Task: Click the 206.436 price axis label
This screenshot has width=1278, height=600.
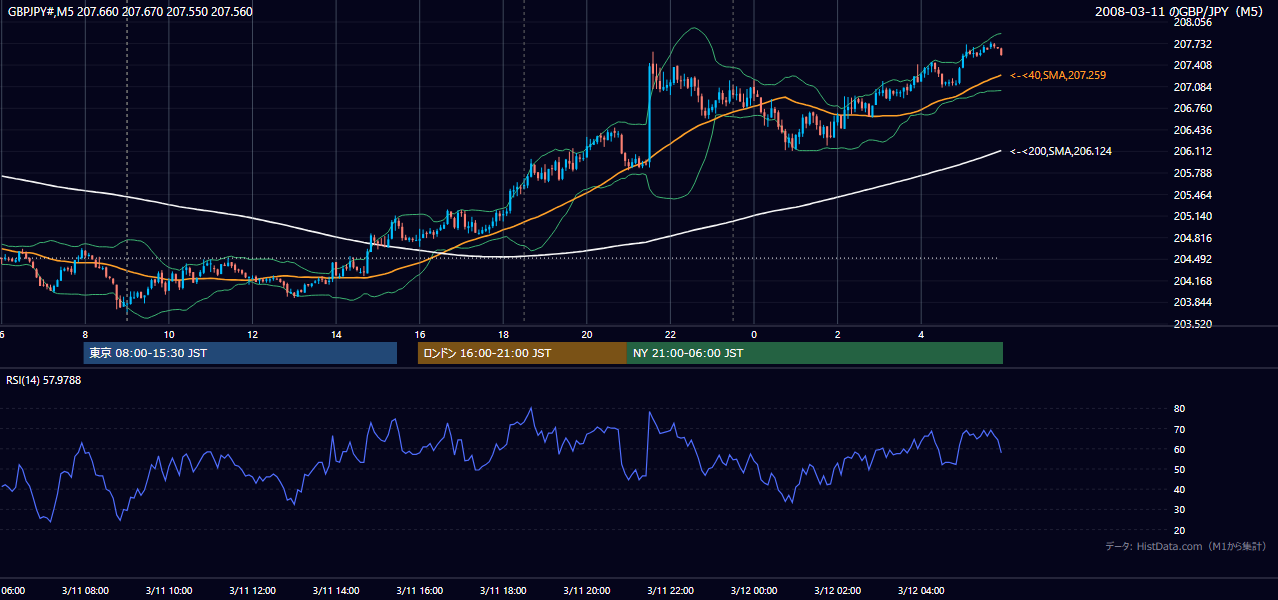Action: click(x=1193, y=130)
